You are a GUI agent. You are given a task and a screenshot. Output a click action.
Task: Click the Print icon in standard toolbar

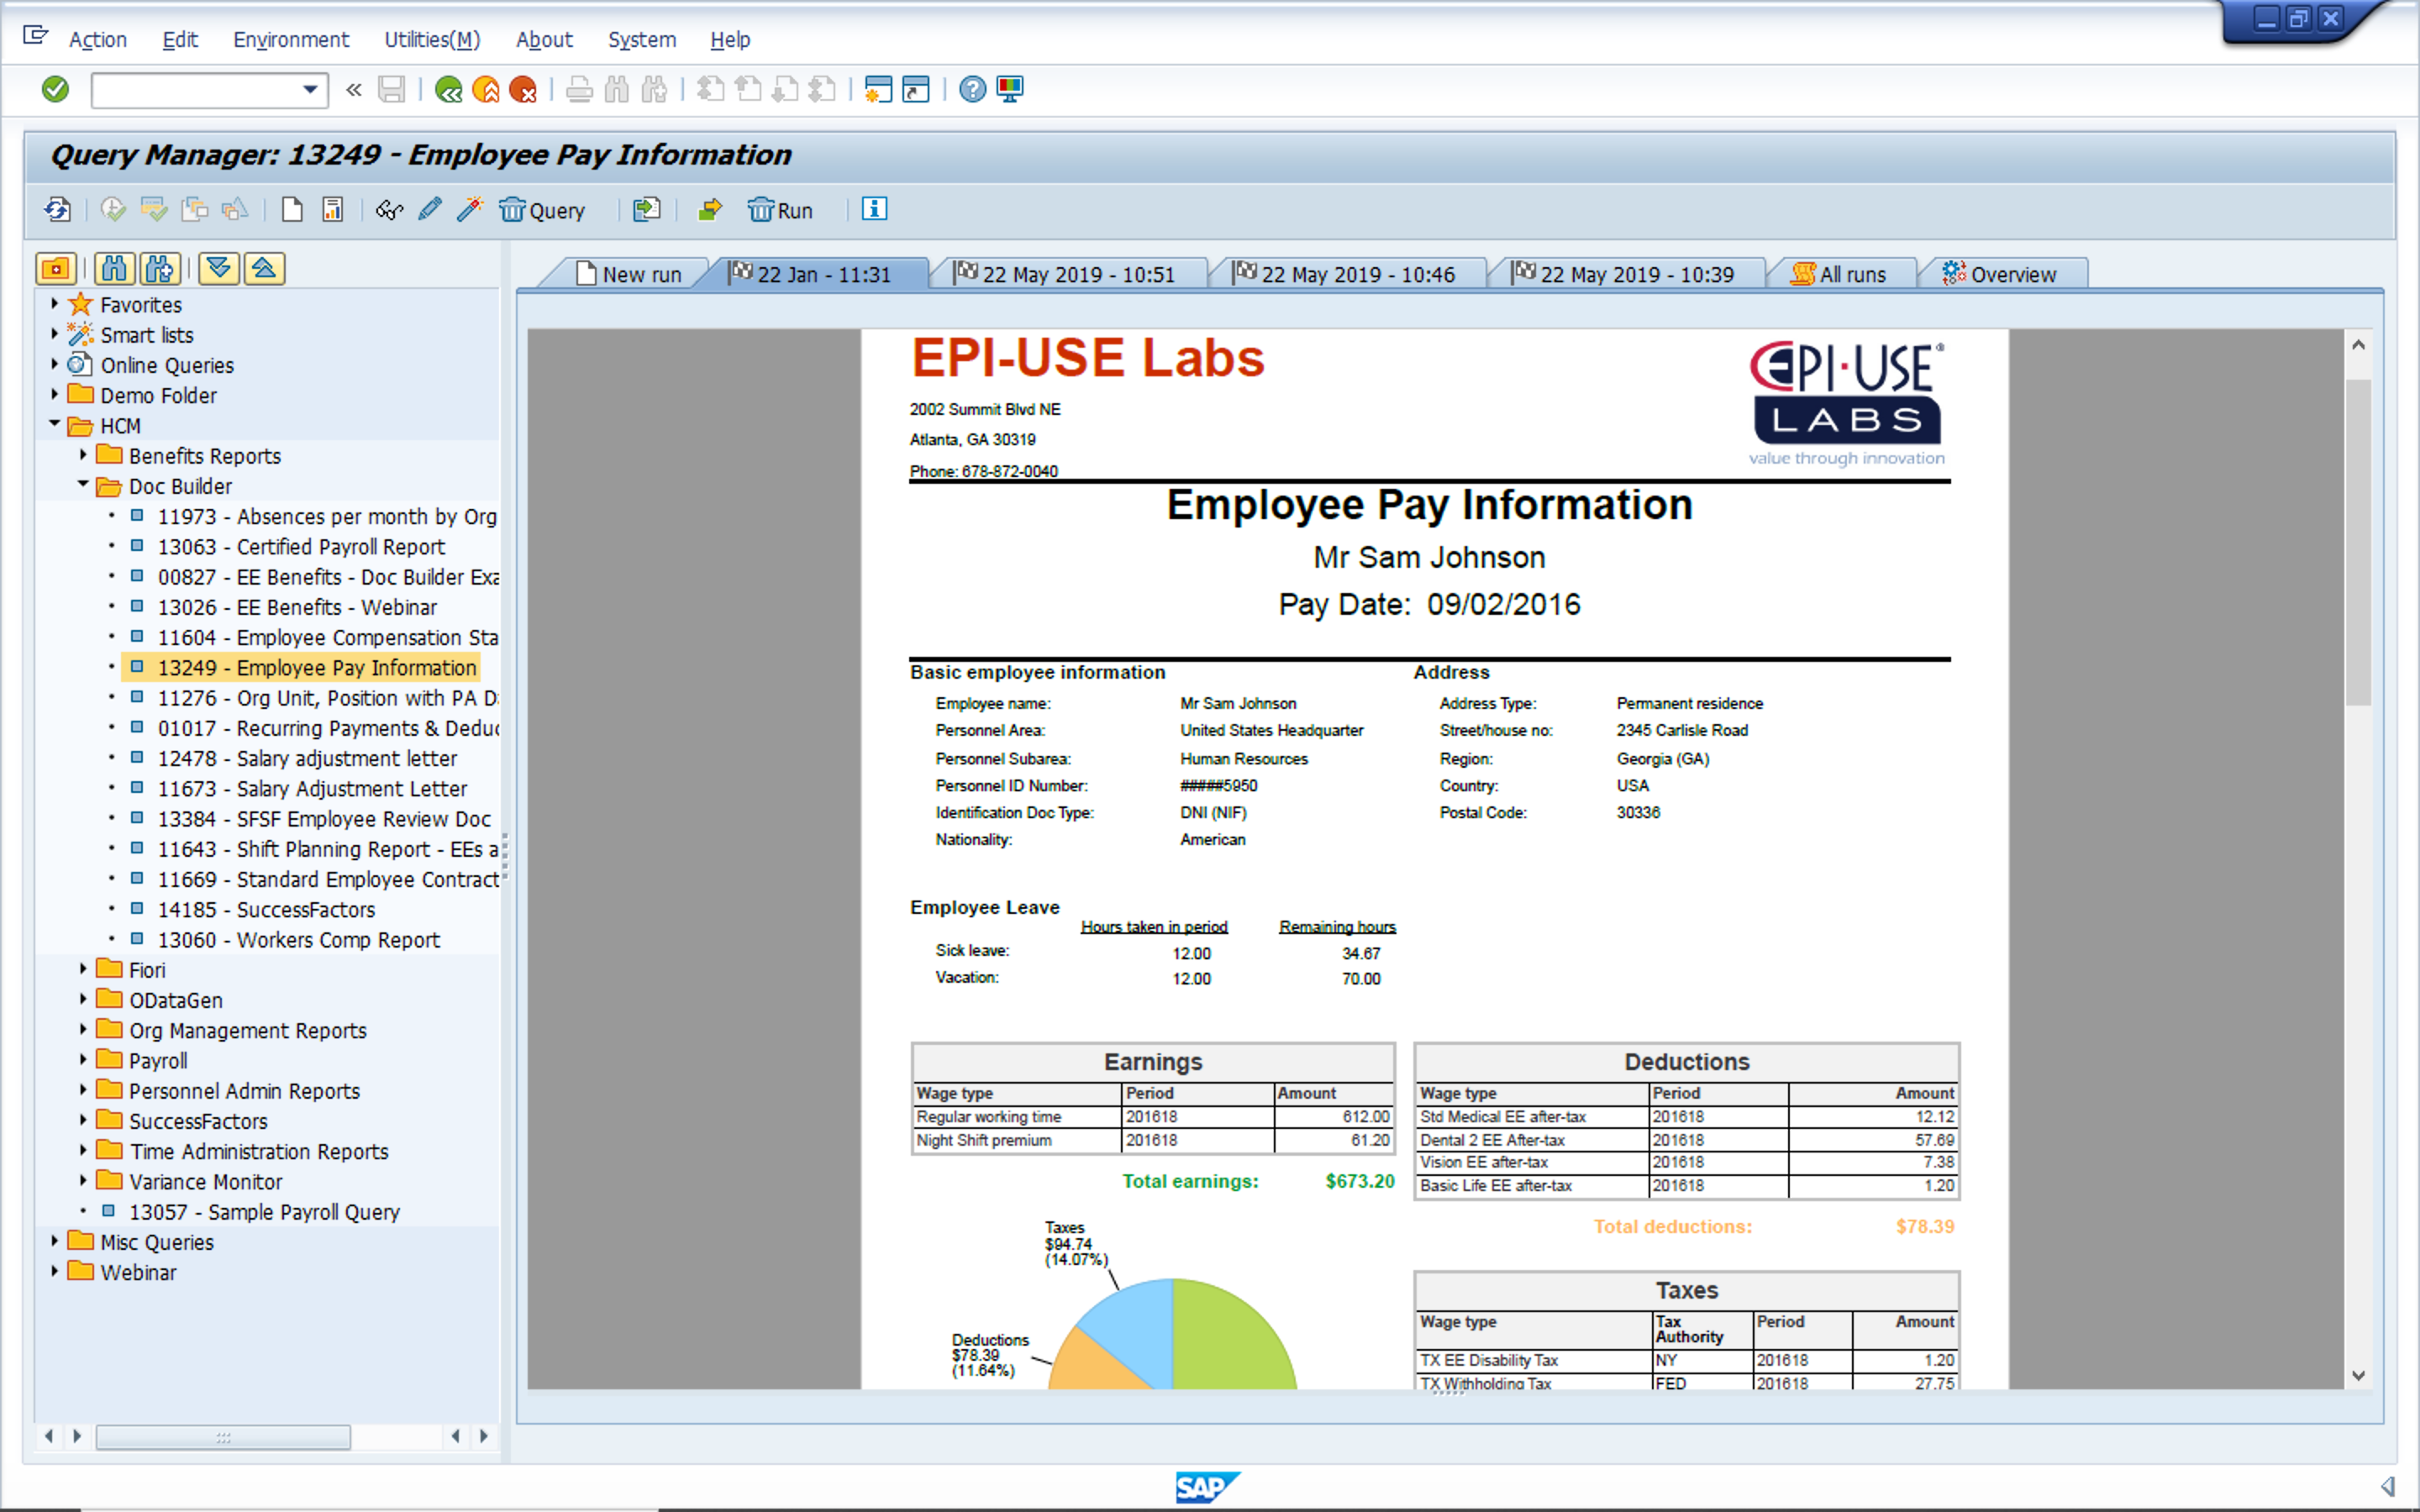pos(579,90)
